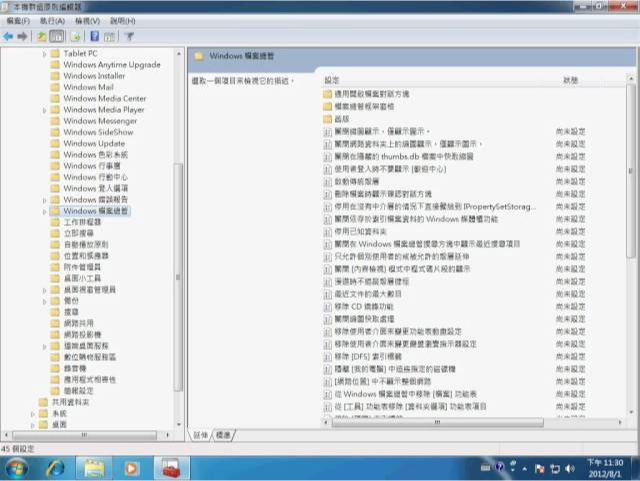Go back with the blue Back arrow
Image resolution: width=640 pixels, height=481 pixels.
tap(8, 36)
